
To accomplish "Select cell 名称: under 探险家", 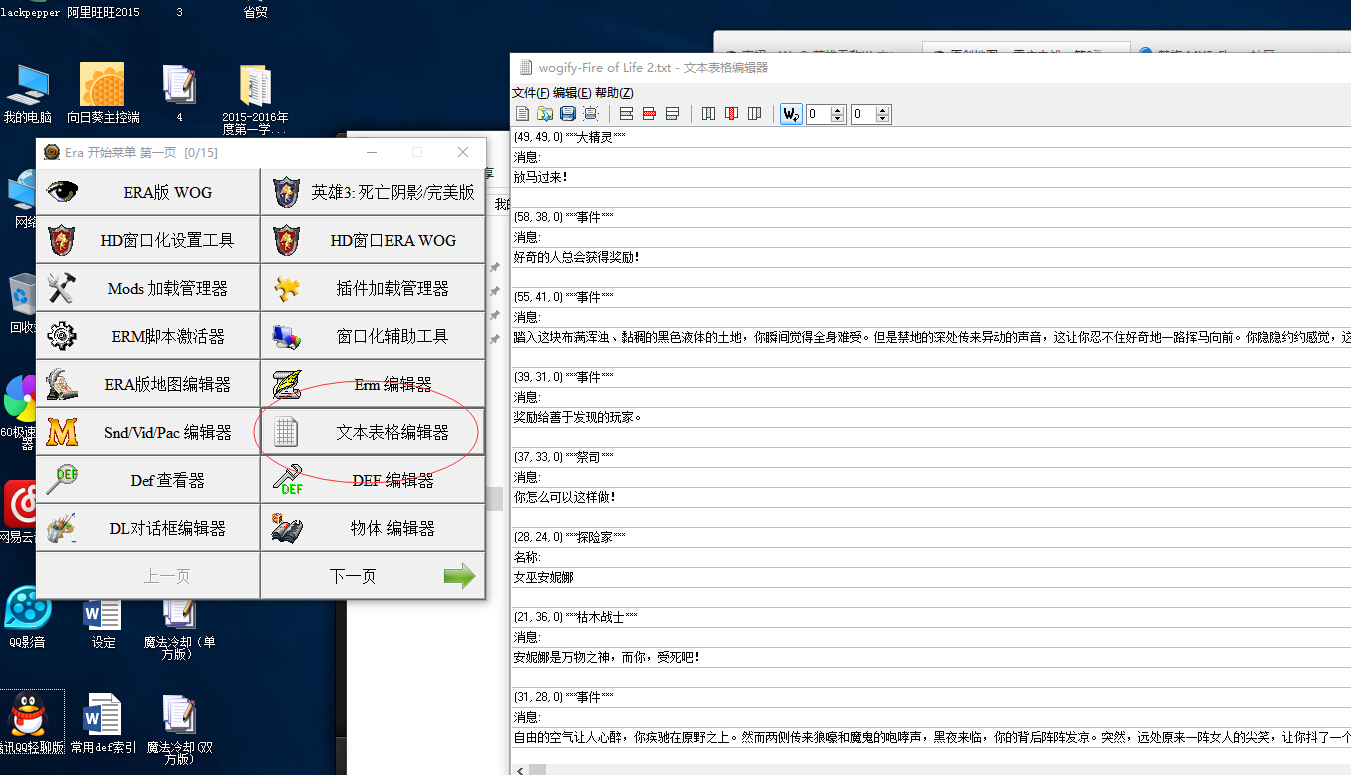I will point(931,557).
